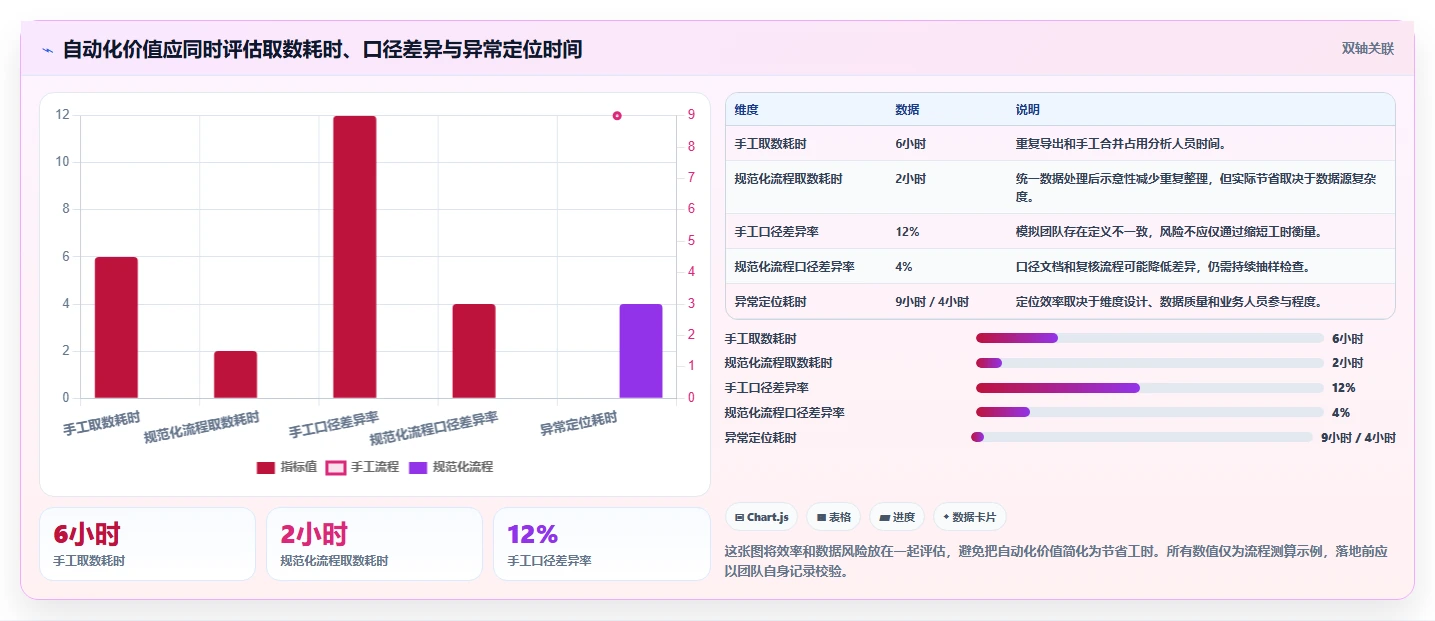Select the 进度 chip
Viewport: 1435px width, 621px height.
coord(897,517)
